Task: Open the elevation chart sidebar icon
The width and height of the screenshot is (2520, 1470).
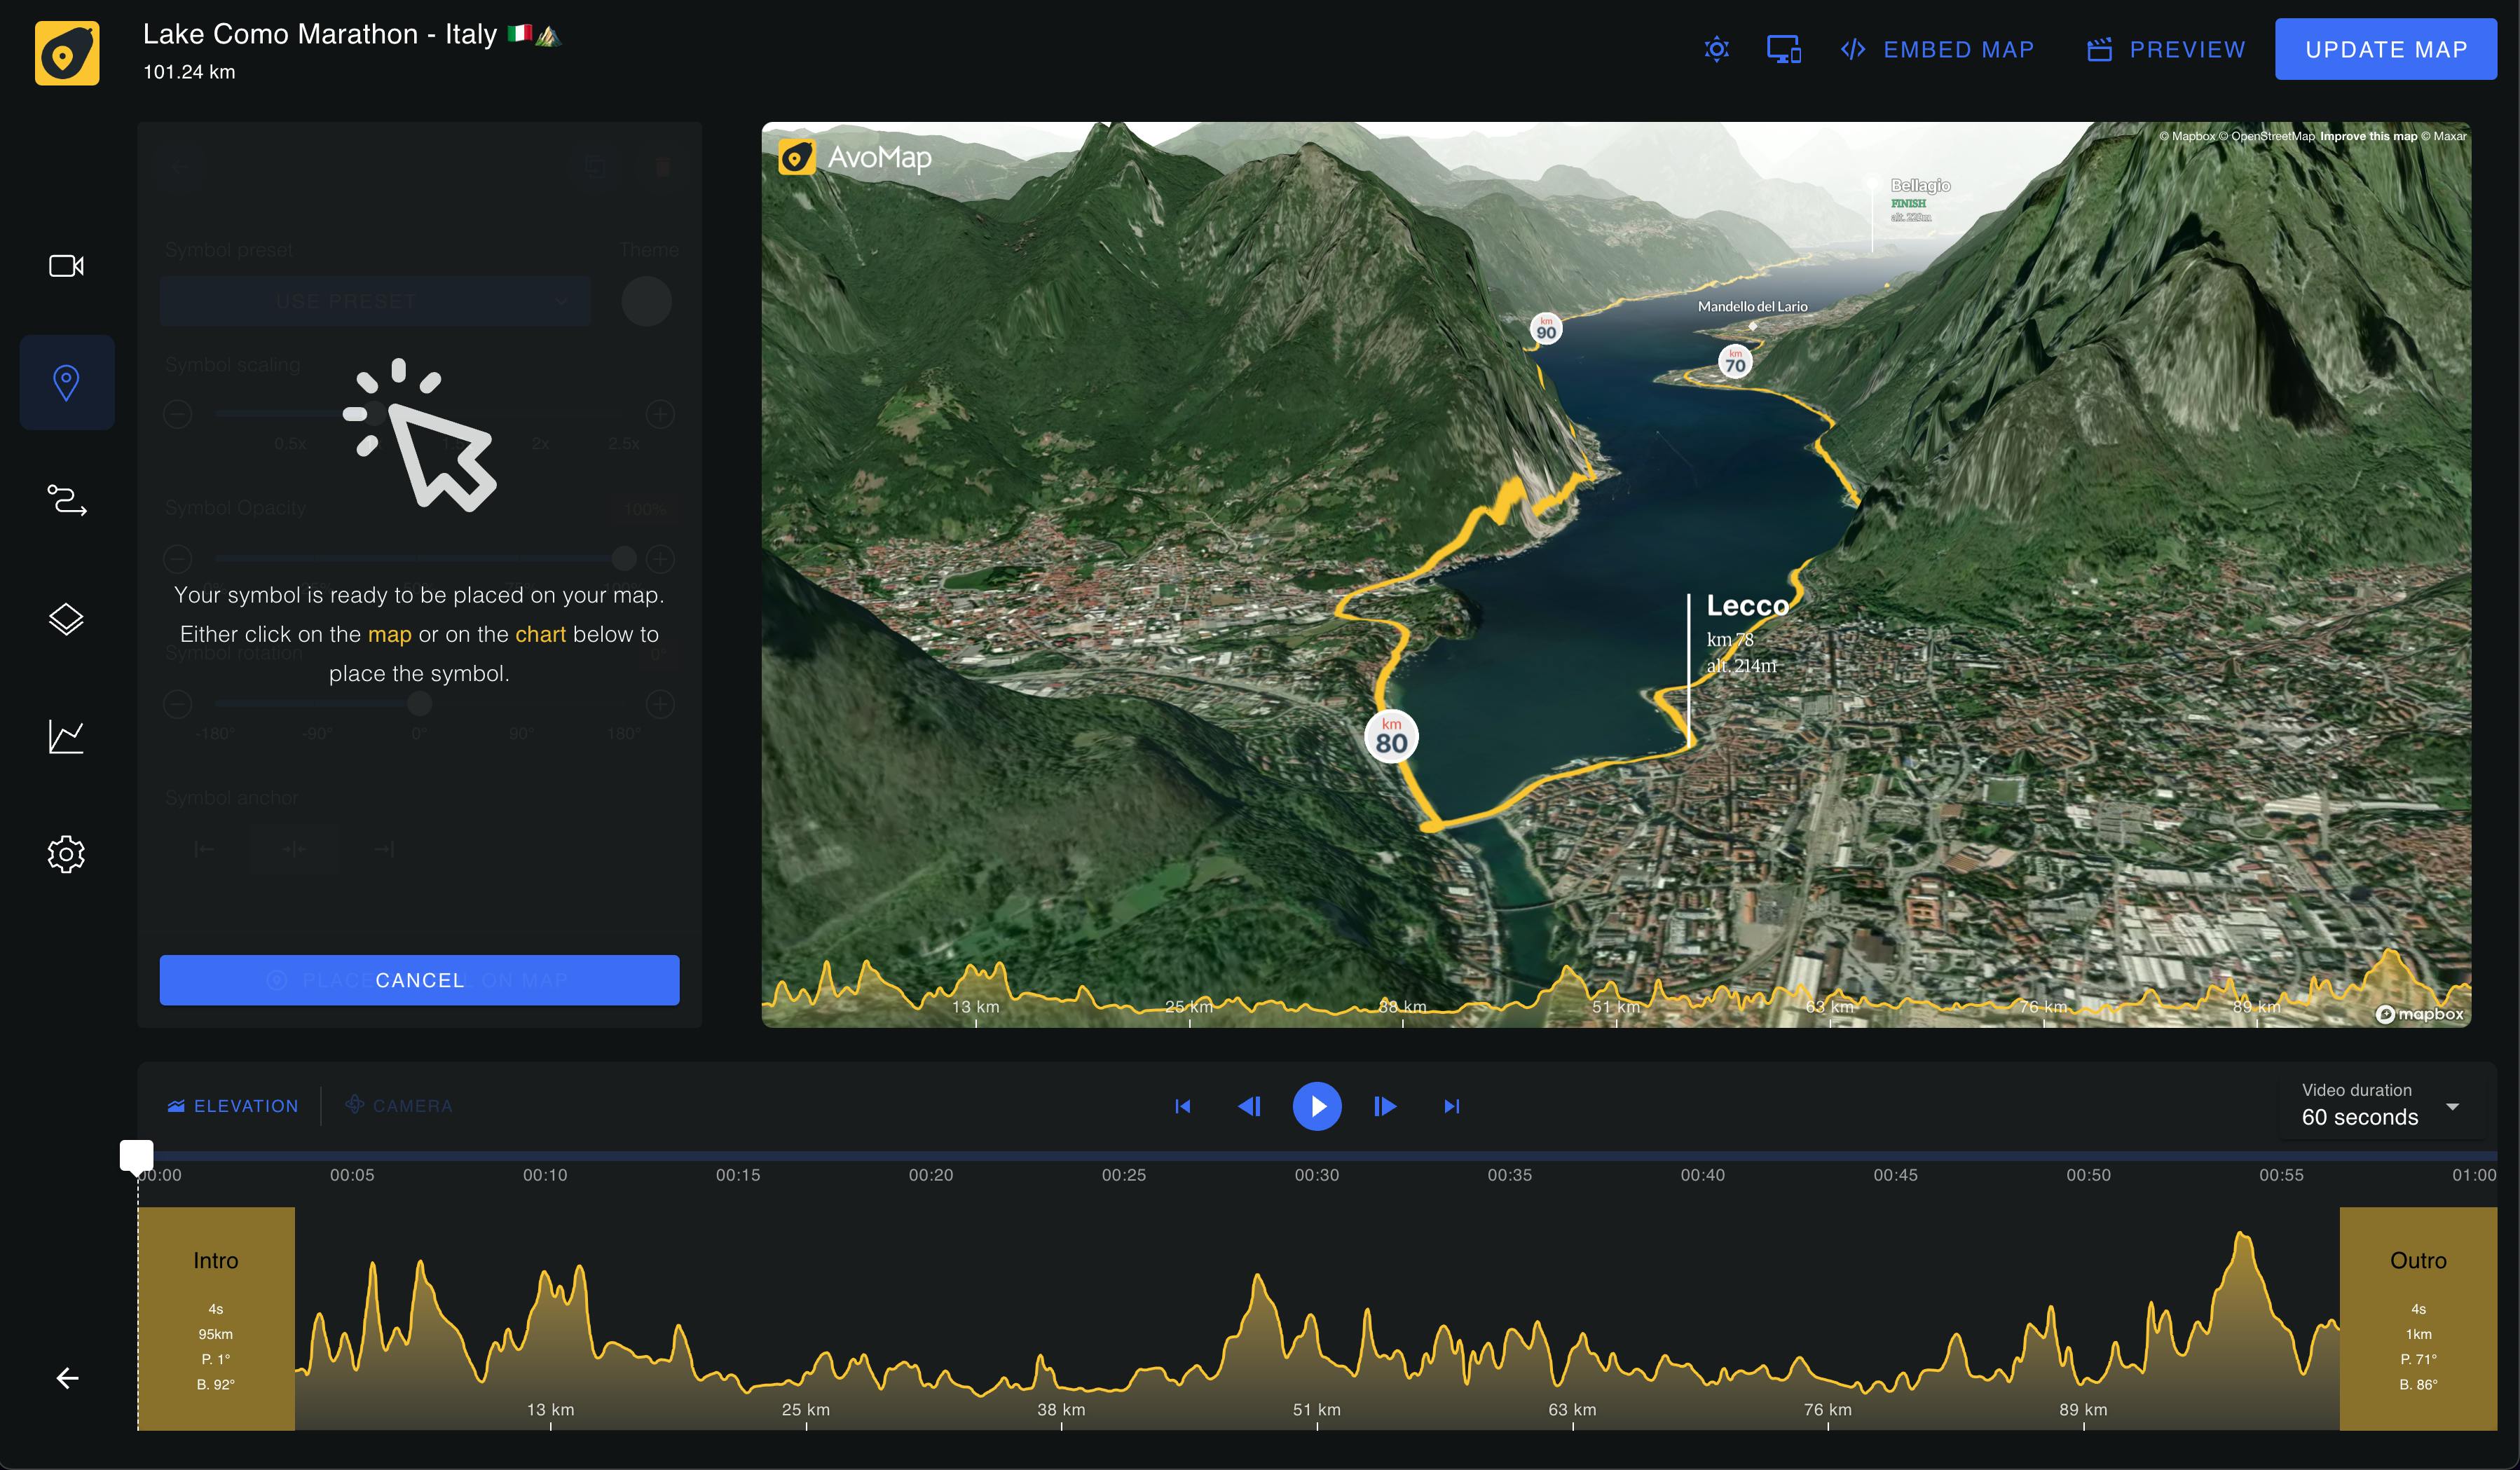Action: click(66, 737)
